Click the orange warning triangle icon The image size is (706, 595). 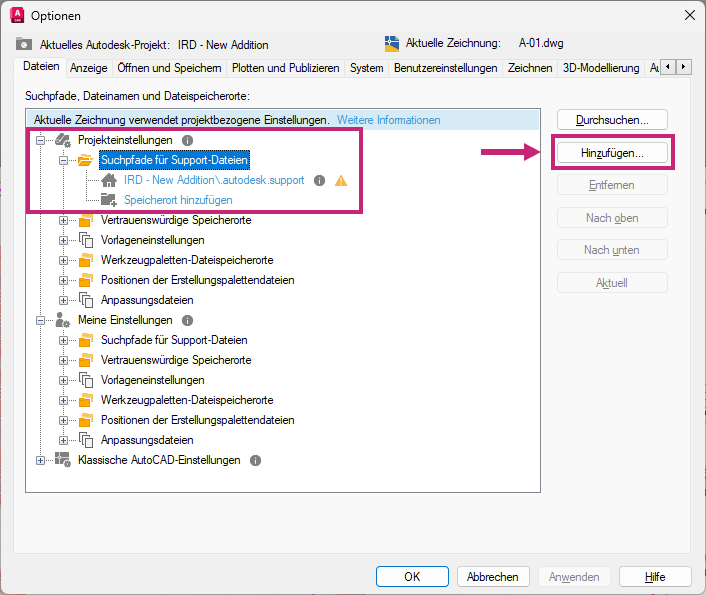pos(341,181)
